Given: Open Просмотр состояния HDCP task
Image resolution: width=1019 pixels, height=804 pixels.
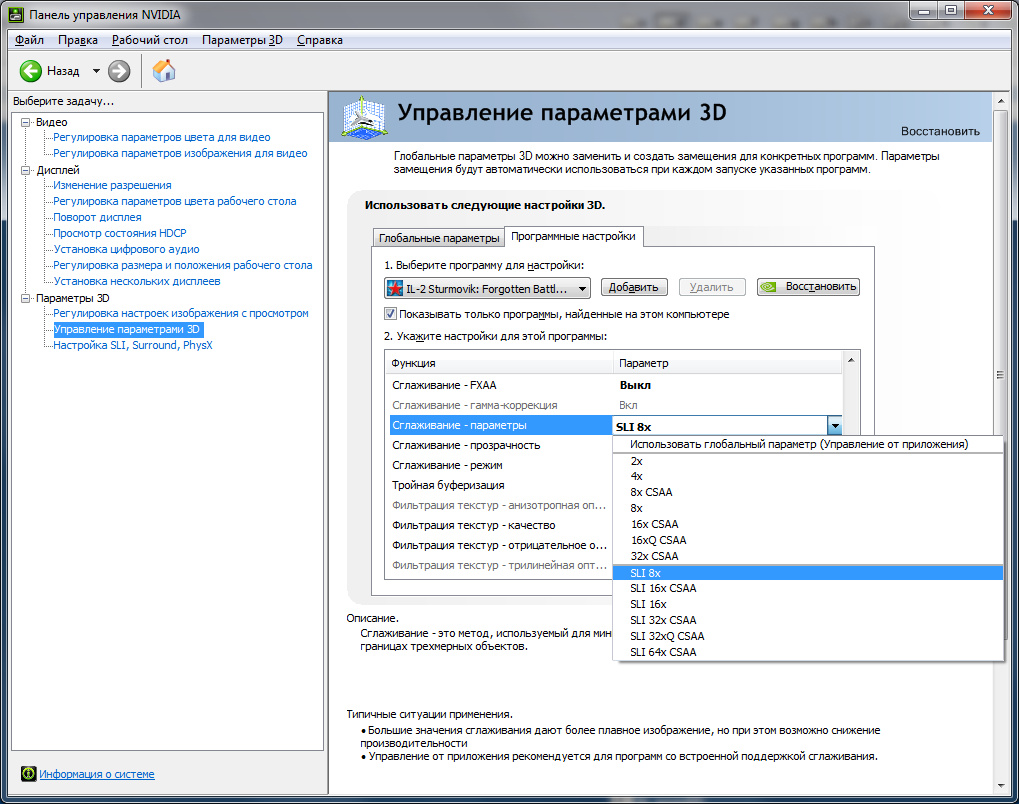Looking at the screenshot, I should (120, 233).
